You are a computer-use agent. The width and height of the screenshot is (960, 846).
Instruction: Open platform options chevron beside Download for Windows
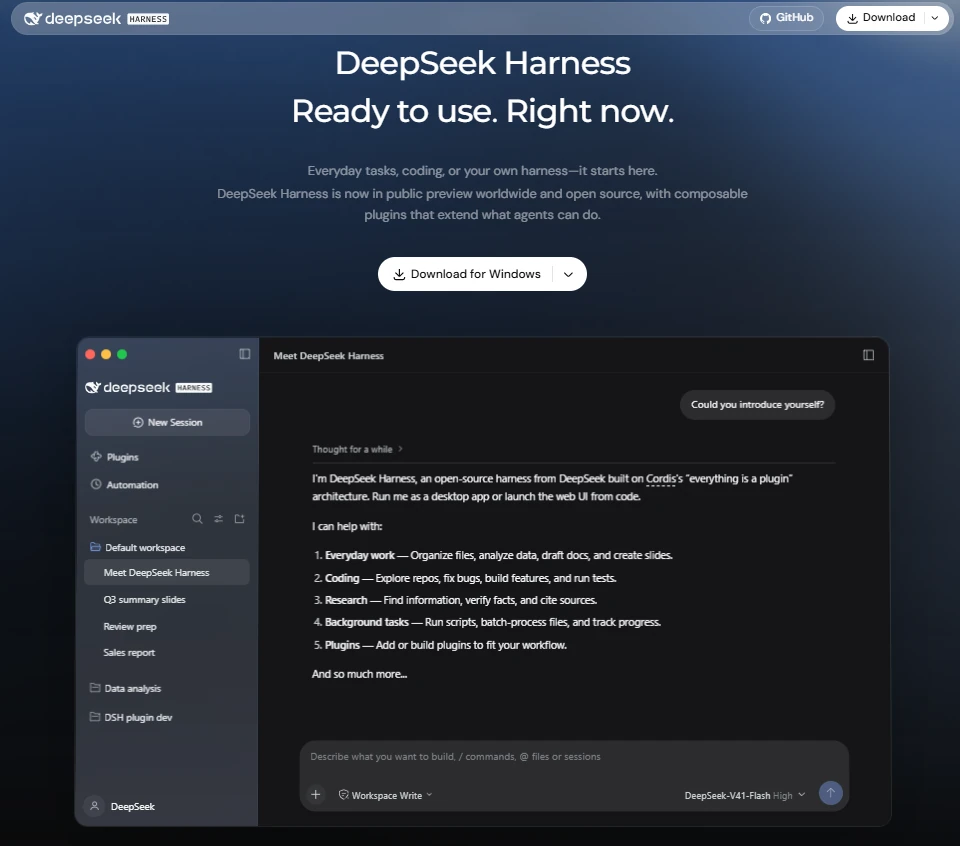point(568,274)
